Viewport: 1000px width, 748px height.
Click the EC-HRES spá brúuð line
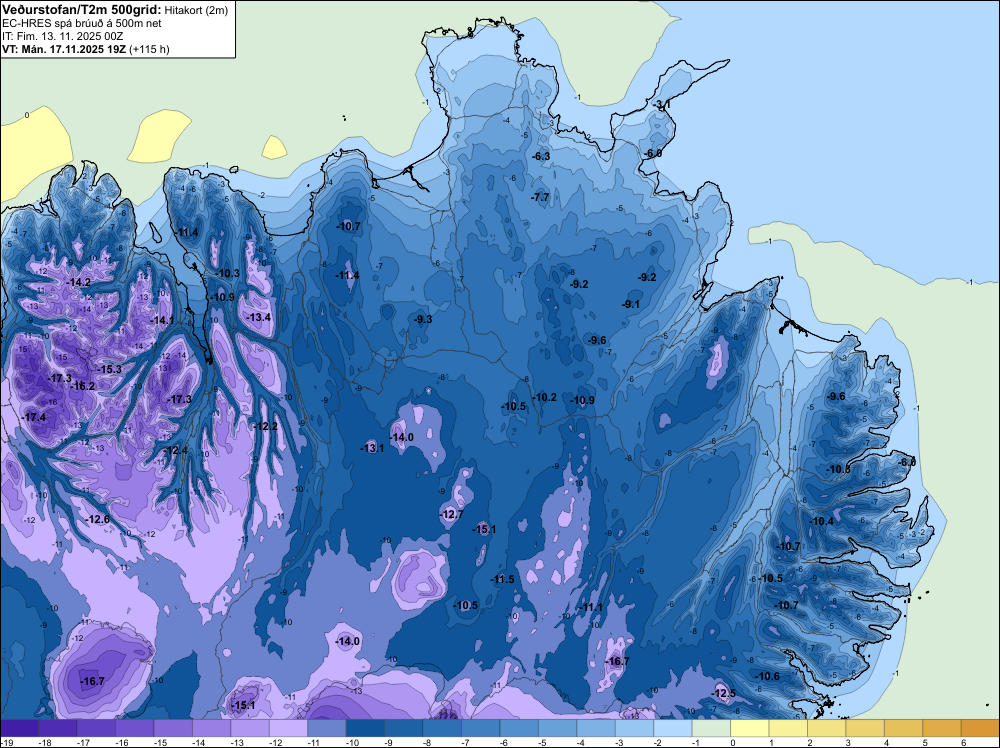(82, 24)
